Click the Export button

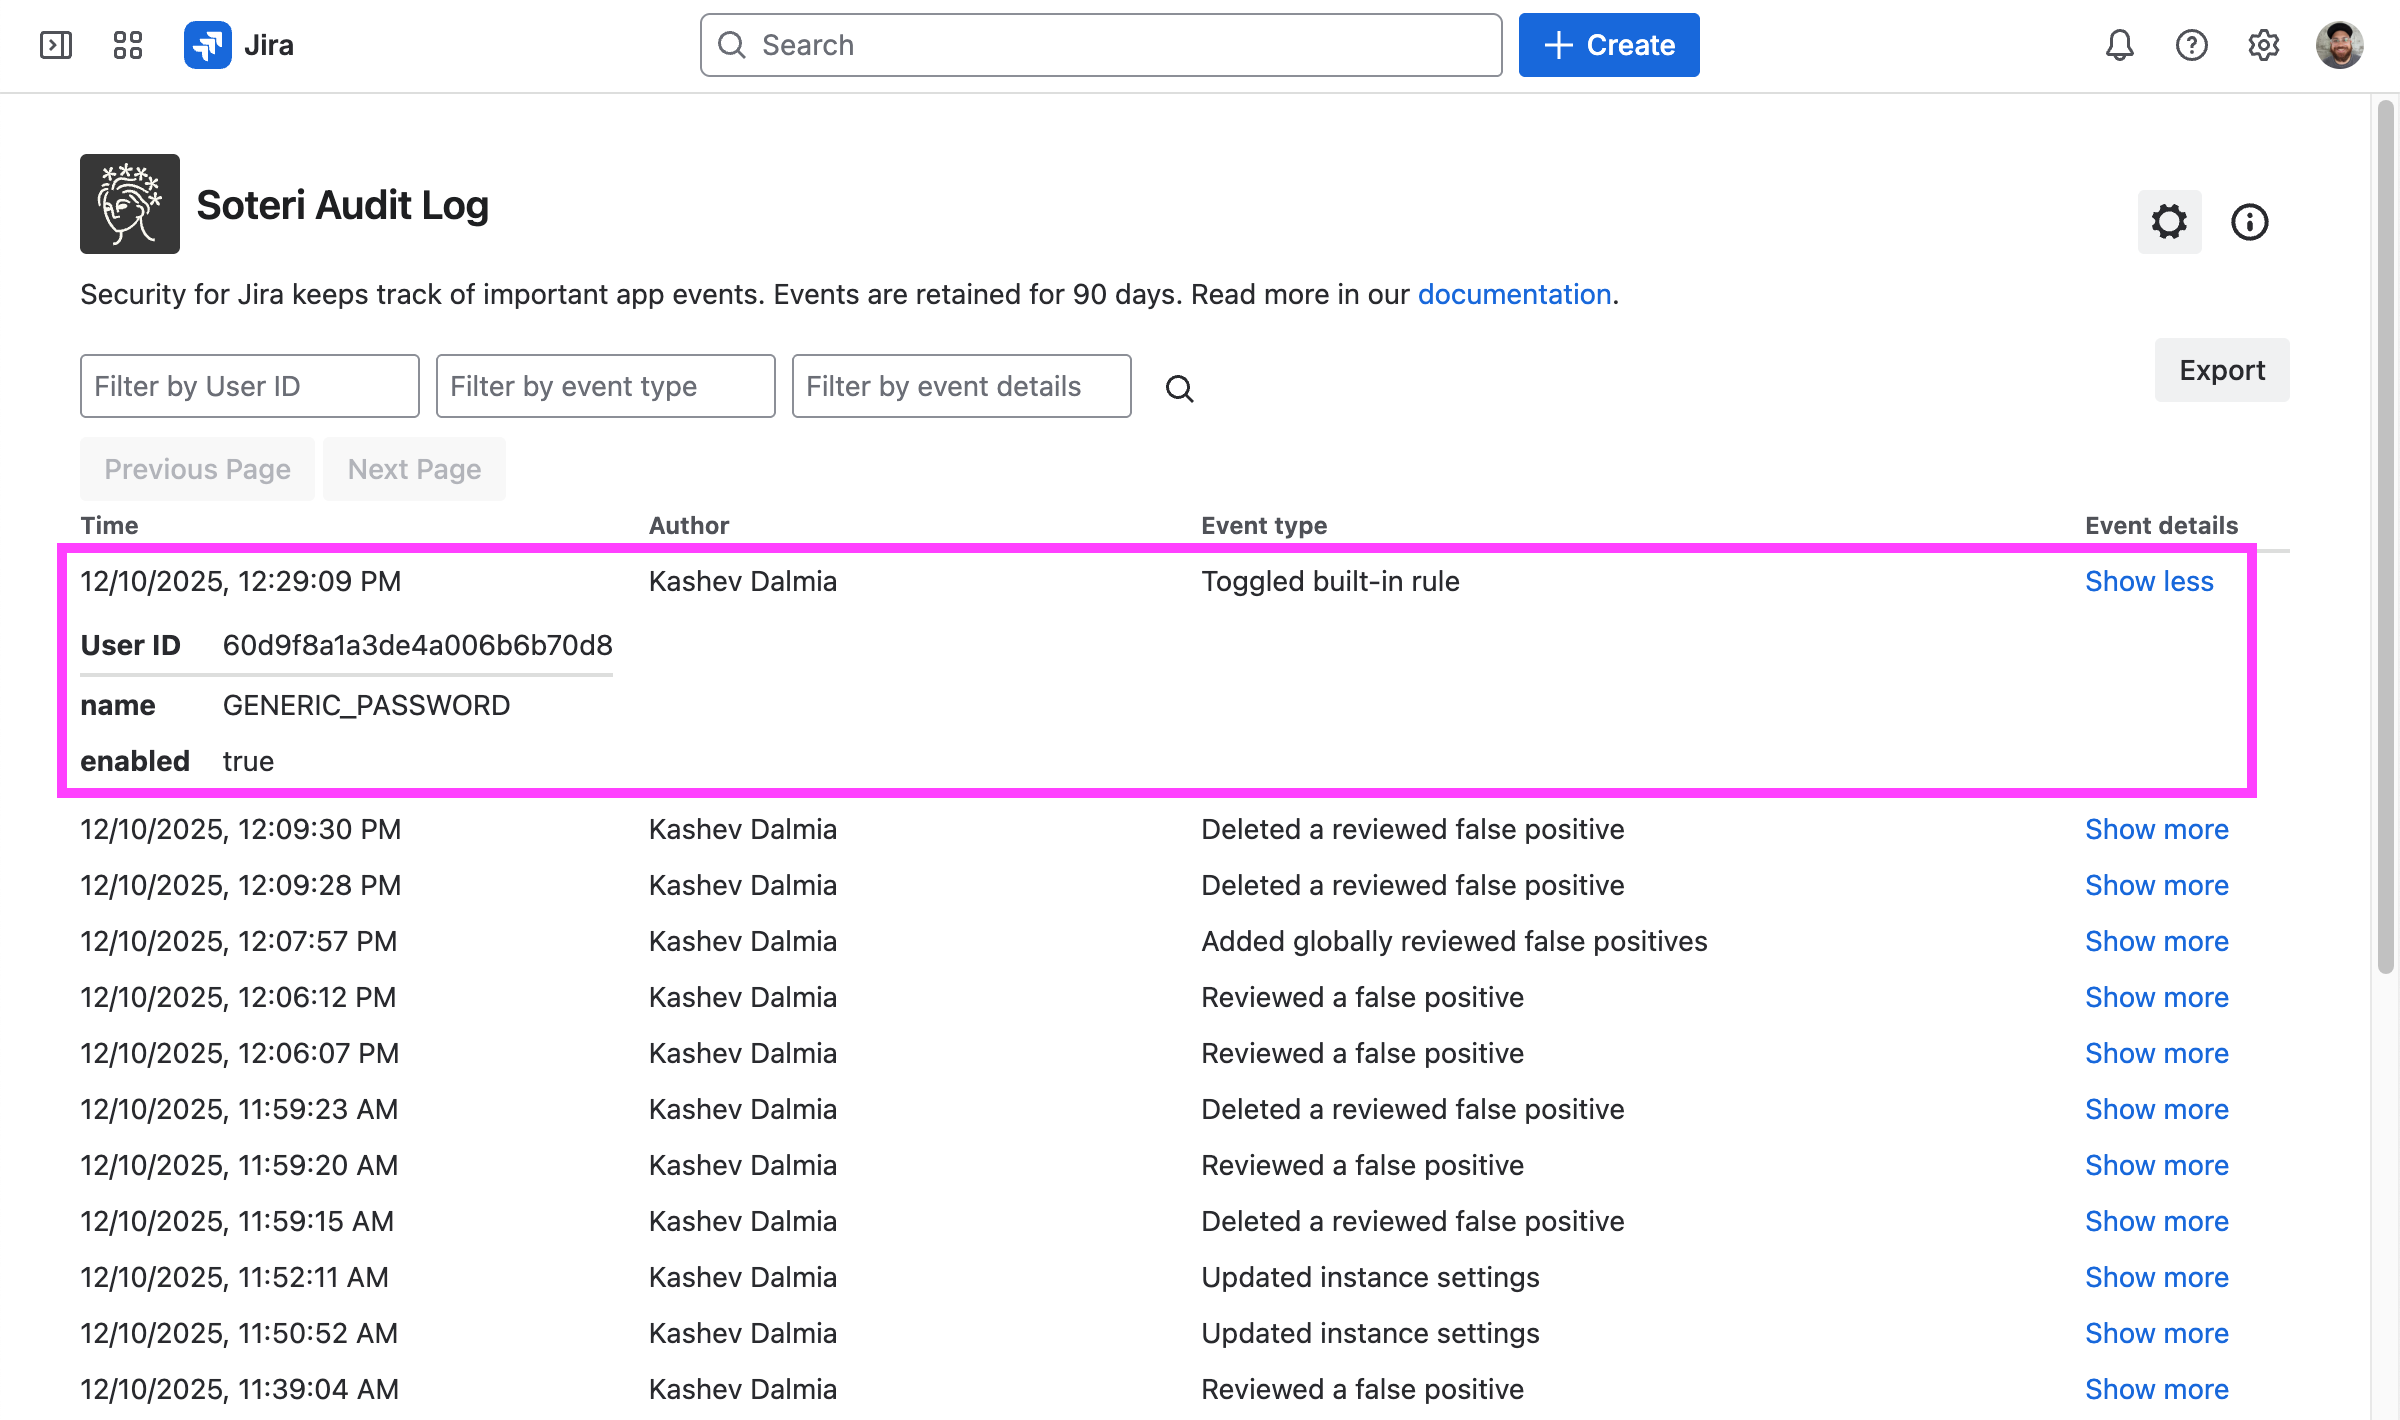[x=2221, y=370]
